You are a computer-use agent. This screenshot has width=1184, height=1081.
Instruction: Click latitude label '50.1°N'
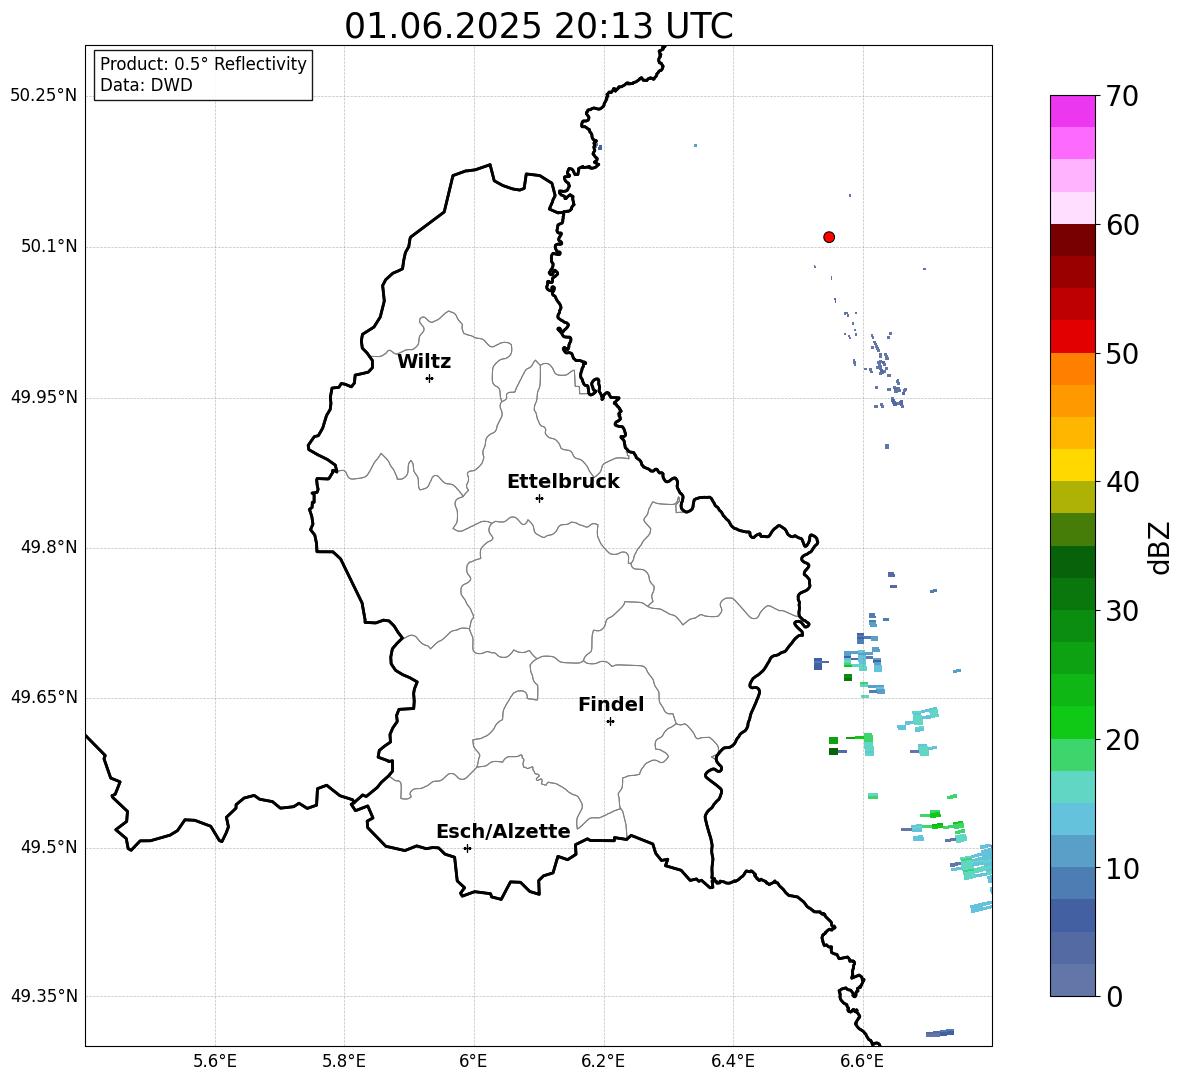click(49, 246)
